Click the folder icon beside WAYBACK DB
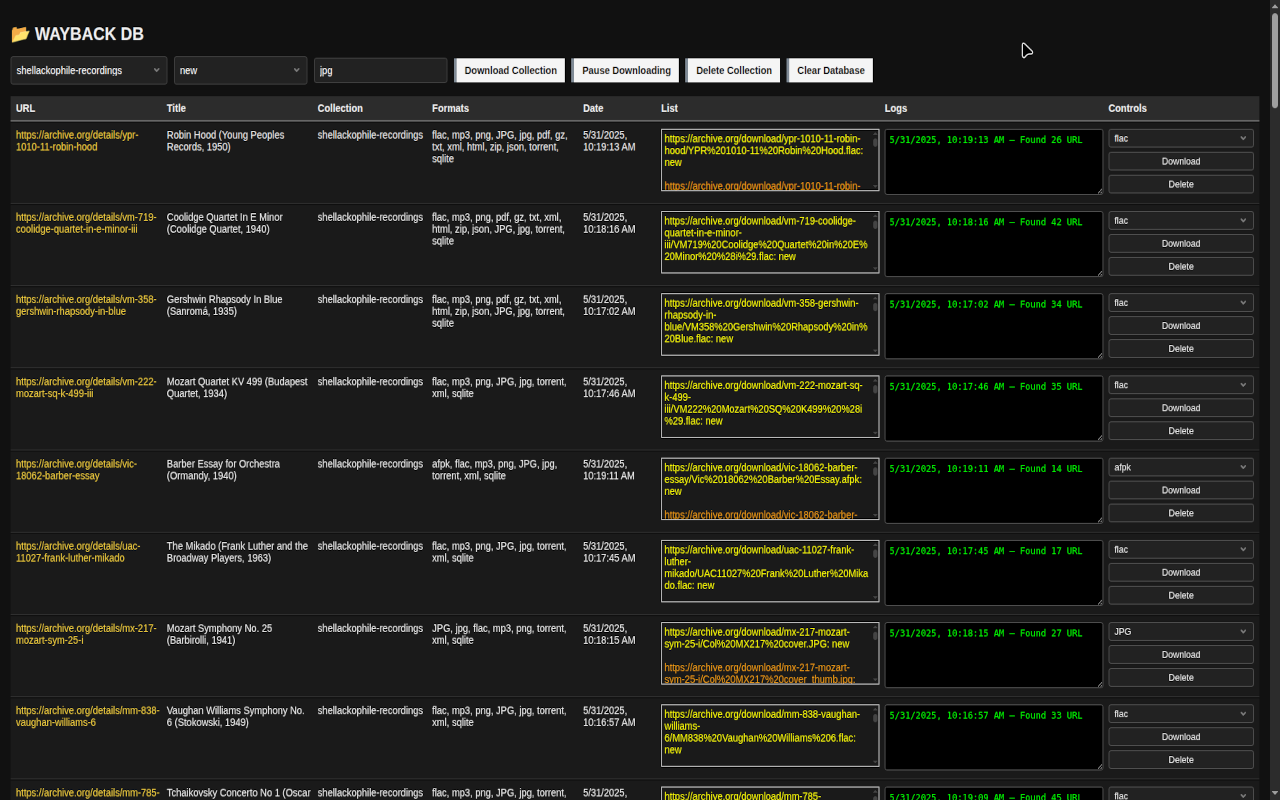Image resolution: width=1280 pixels, height=800 pixels. pyautogui.click(x=20, y=34)
